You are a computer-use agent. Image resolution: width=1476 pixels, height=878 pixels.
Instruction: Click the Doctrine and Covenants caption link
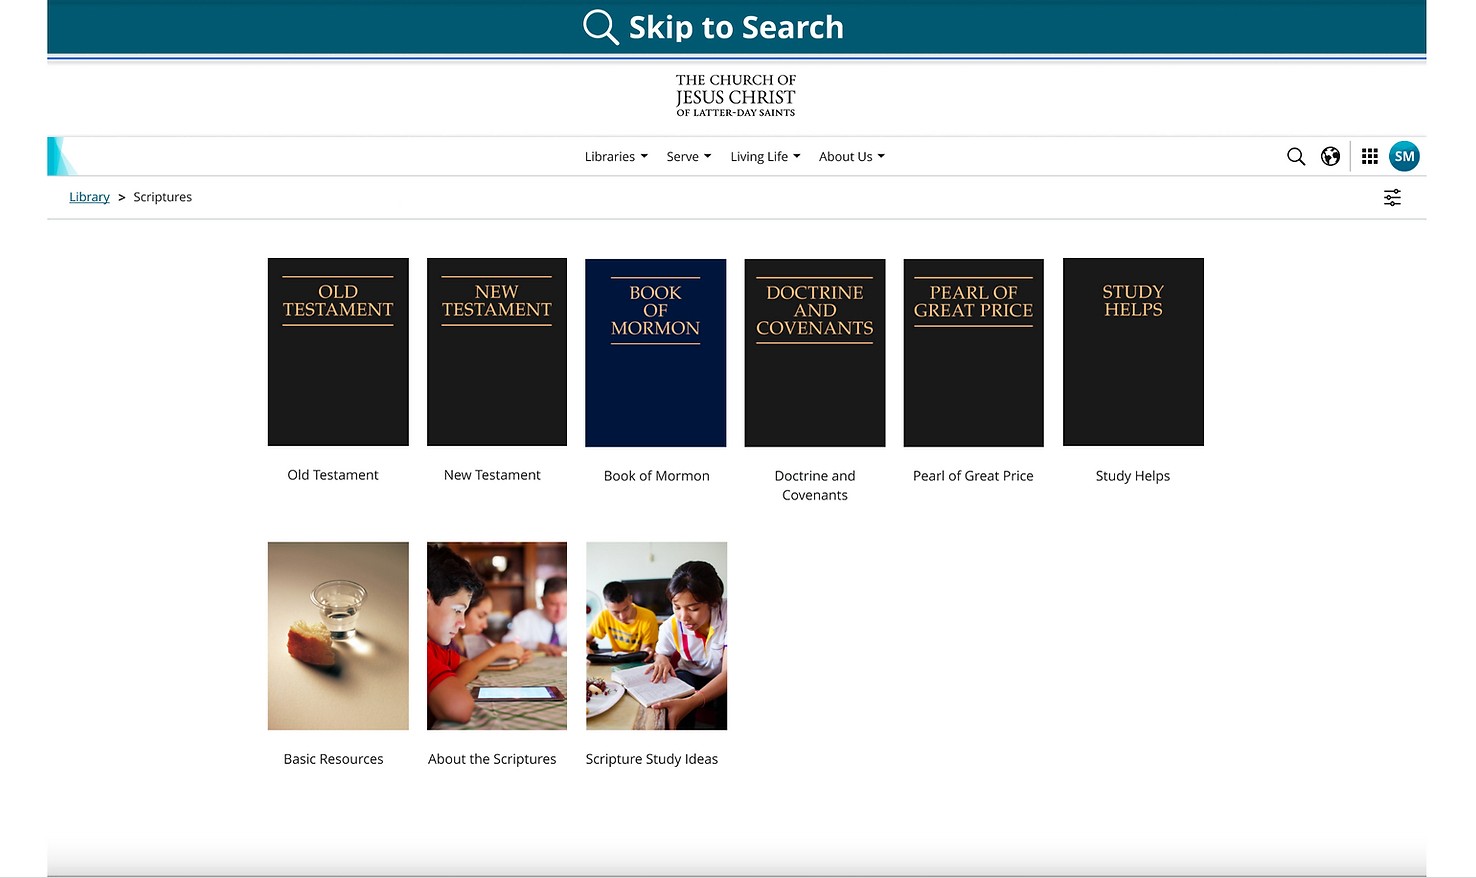(815, 485)
